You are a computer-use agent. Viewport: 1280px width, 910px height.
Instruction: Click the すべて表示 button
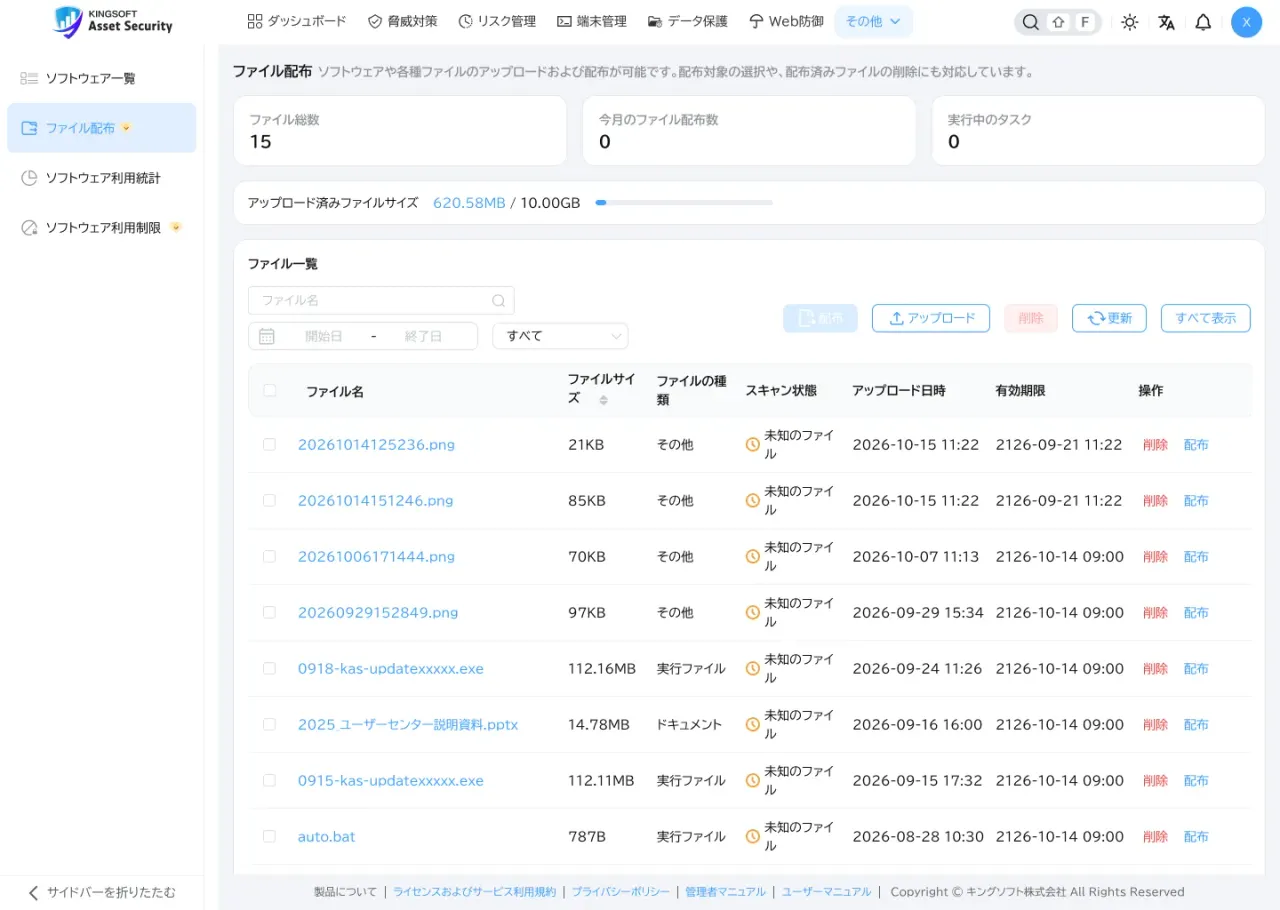pos(1206,318)
